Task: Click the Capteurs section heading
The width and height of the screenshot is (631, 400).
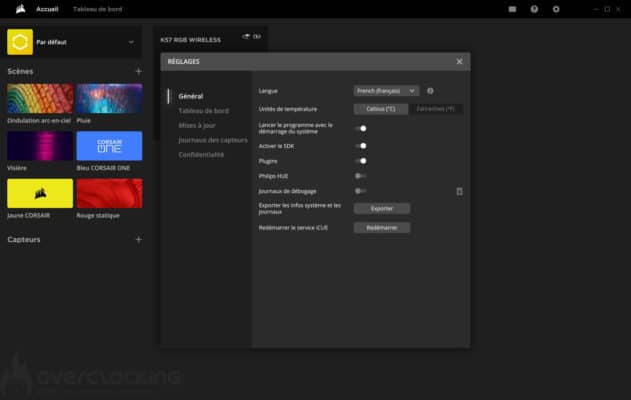Action: point(24,239)
